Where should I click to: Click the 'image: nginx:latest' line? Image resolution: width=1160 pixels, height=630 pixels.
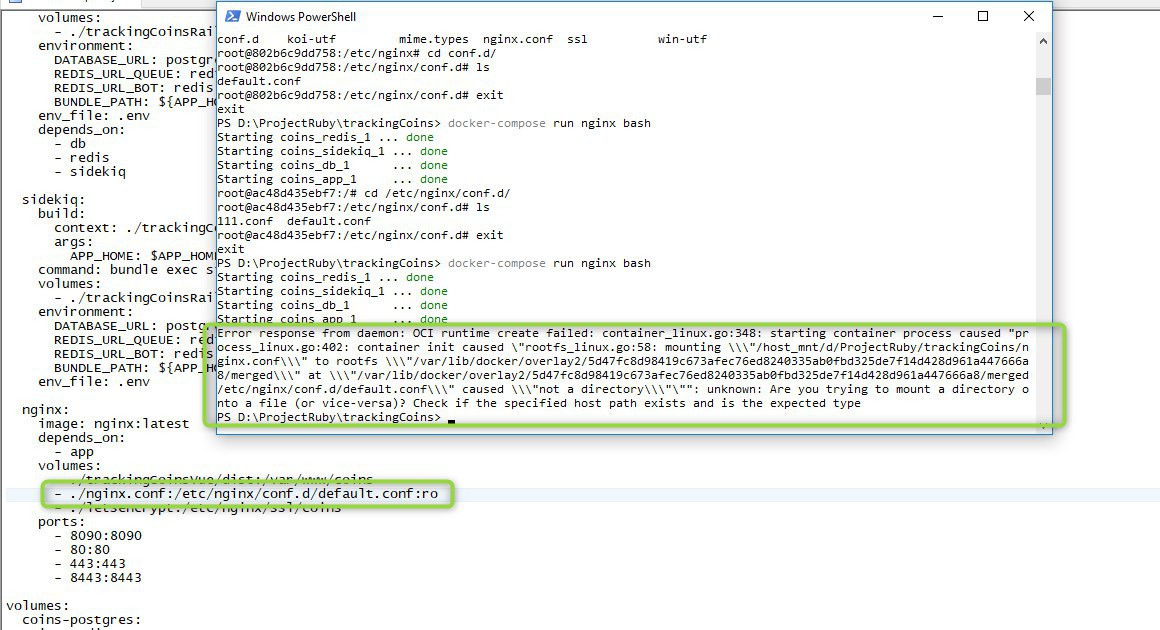tap(114, 424)
